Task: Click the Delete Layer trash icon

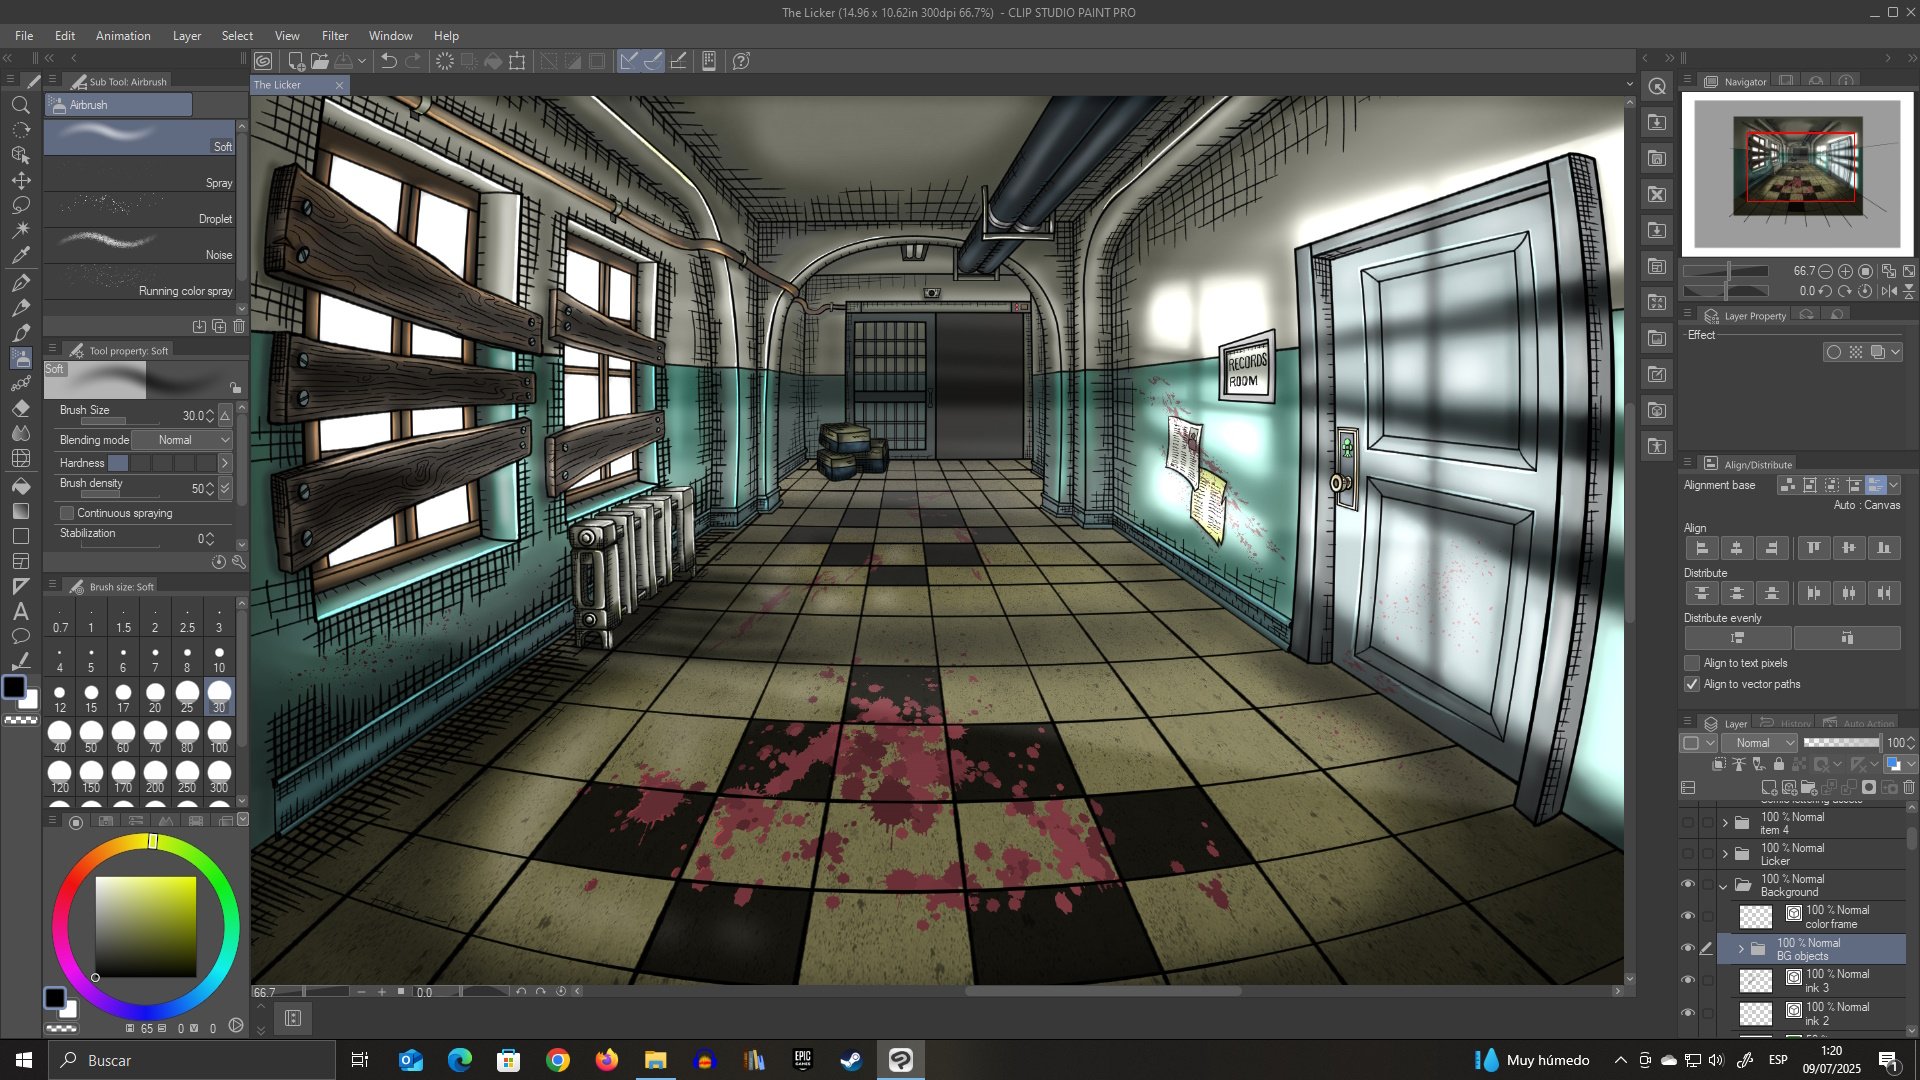Action: pos(1908,787)
